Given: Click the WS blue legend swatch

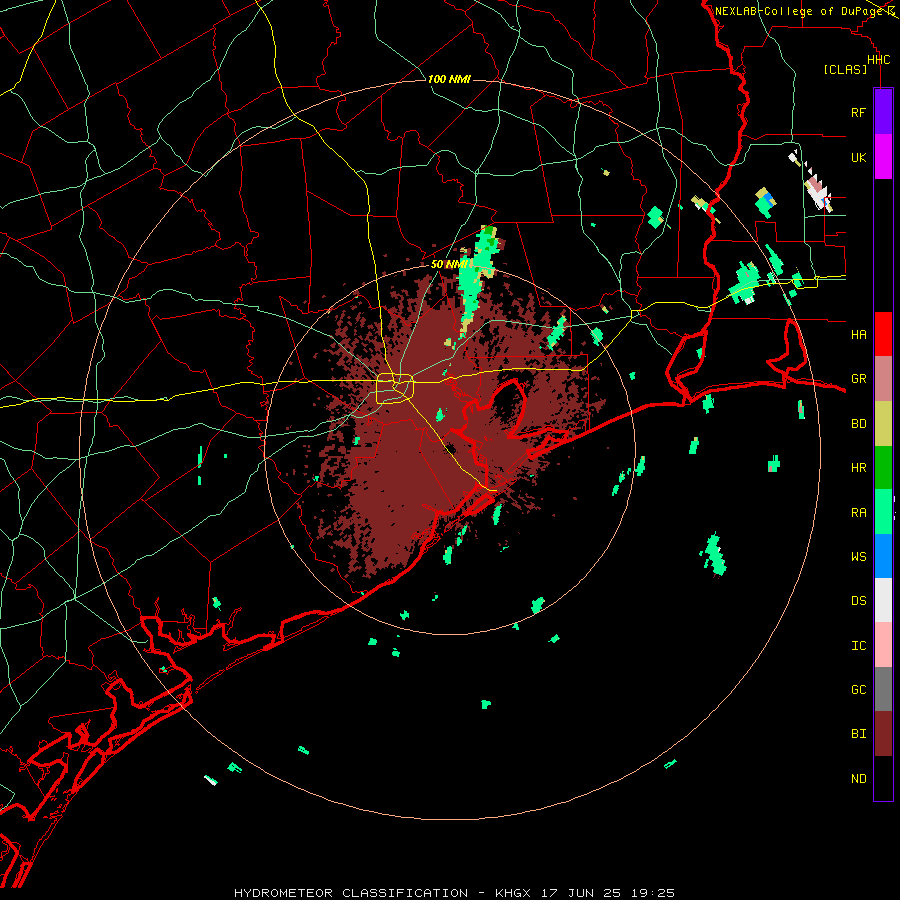Looking at the screenshot, I should 883,556.
